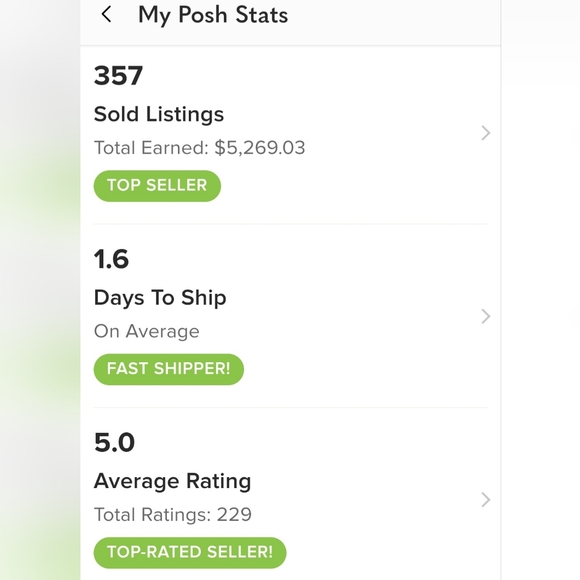Open the Days To Ship heading
This screenshot has width=580, height=580.
(160, 298)
